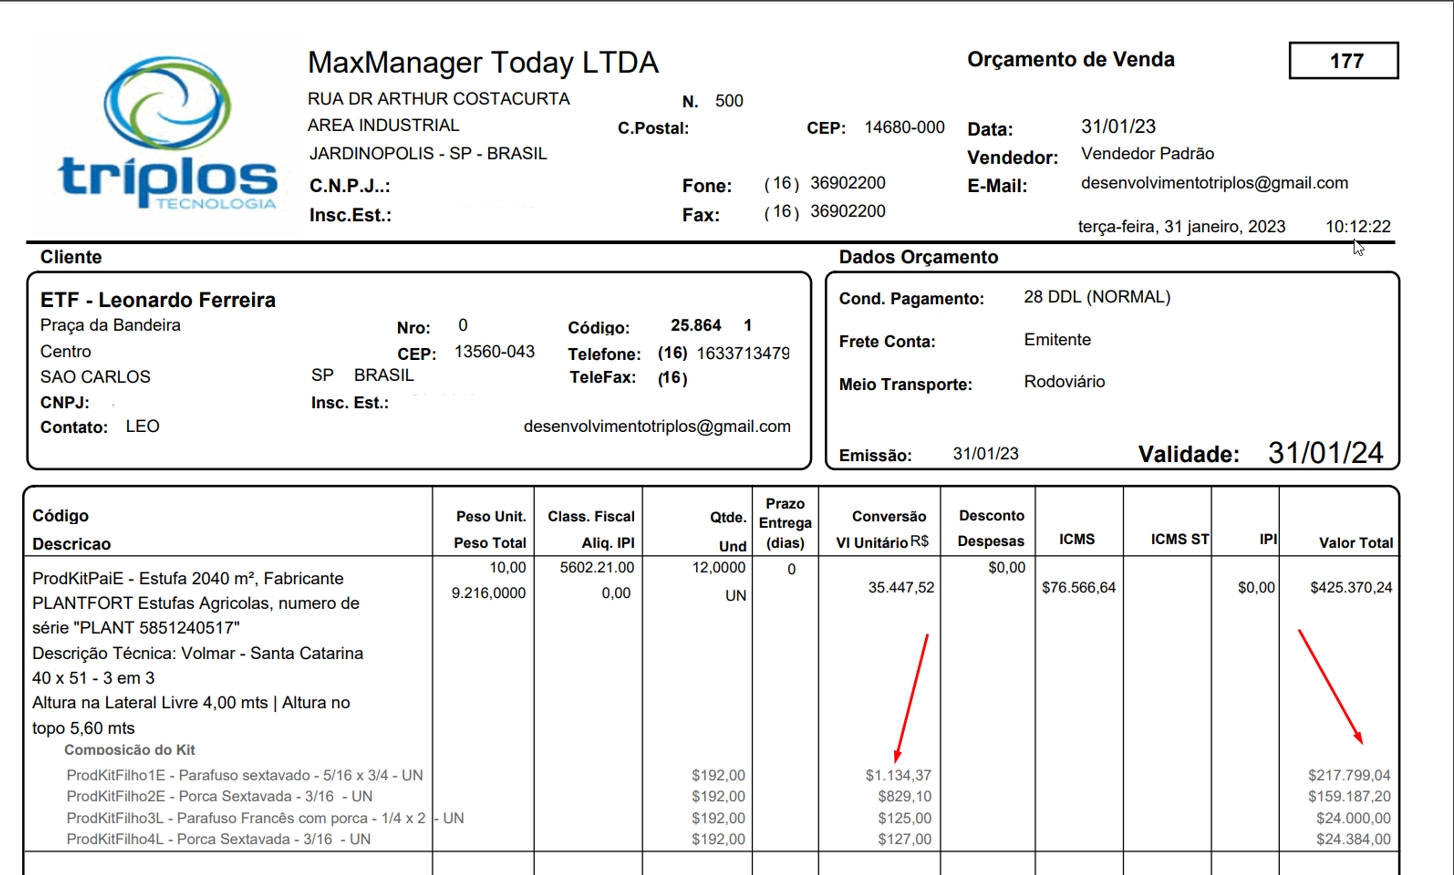This screenshot has width=1454, height=875.
Task: Select Frete Conta value Emitente
Action: coord(1057,340)
